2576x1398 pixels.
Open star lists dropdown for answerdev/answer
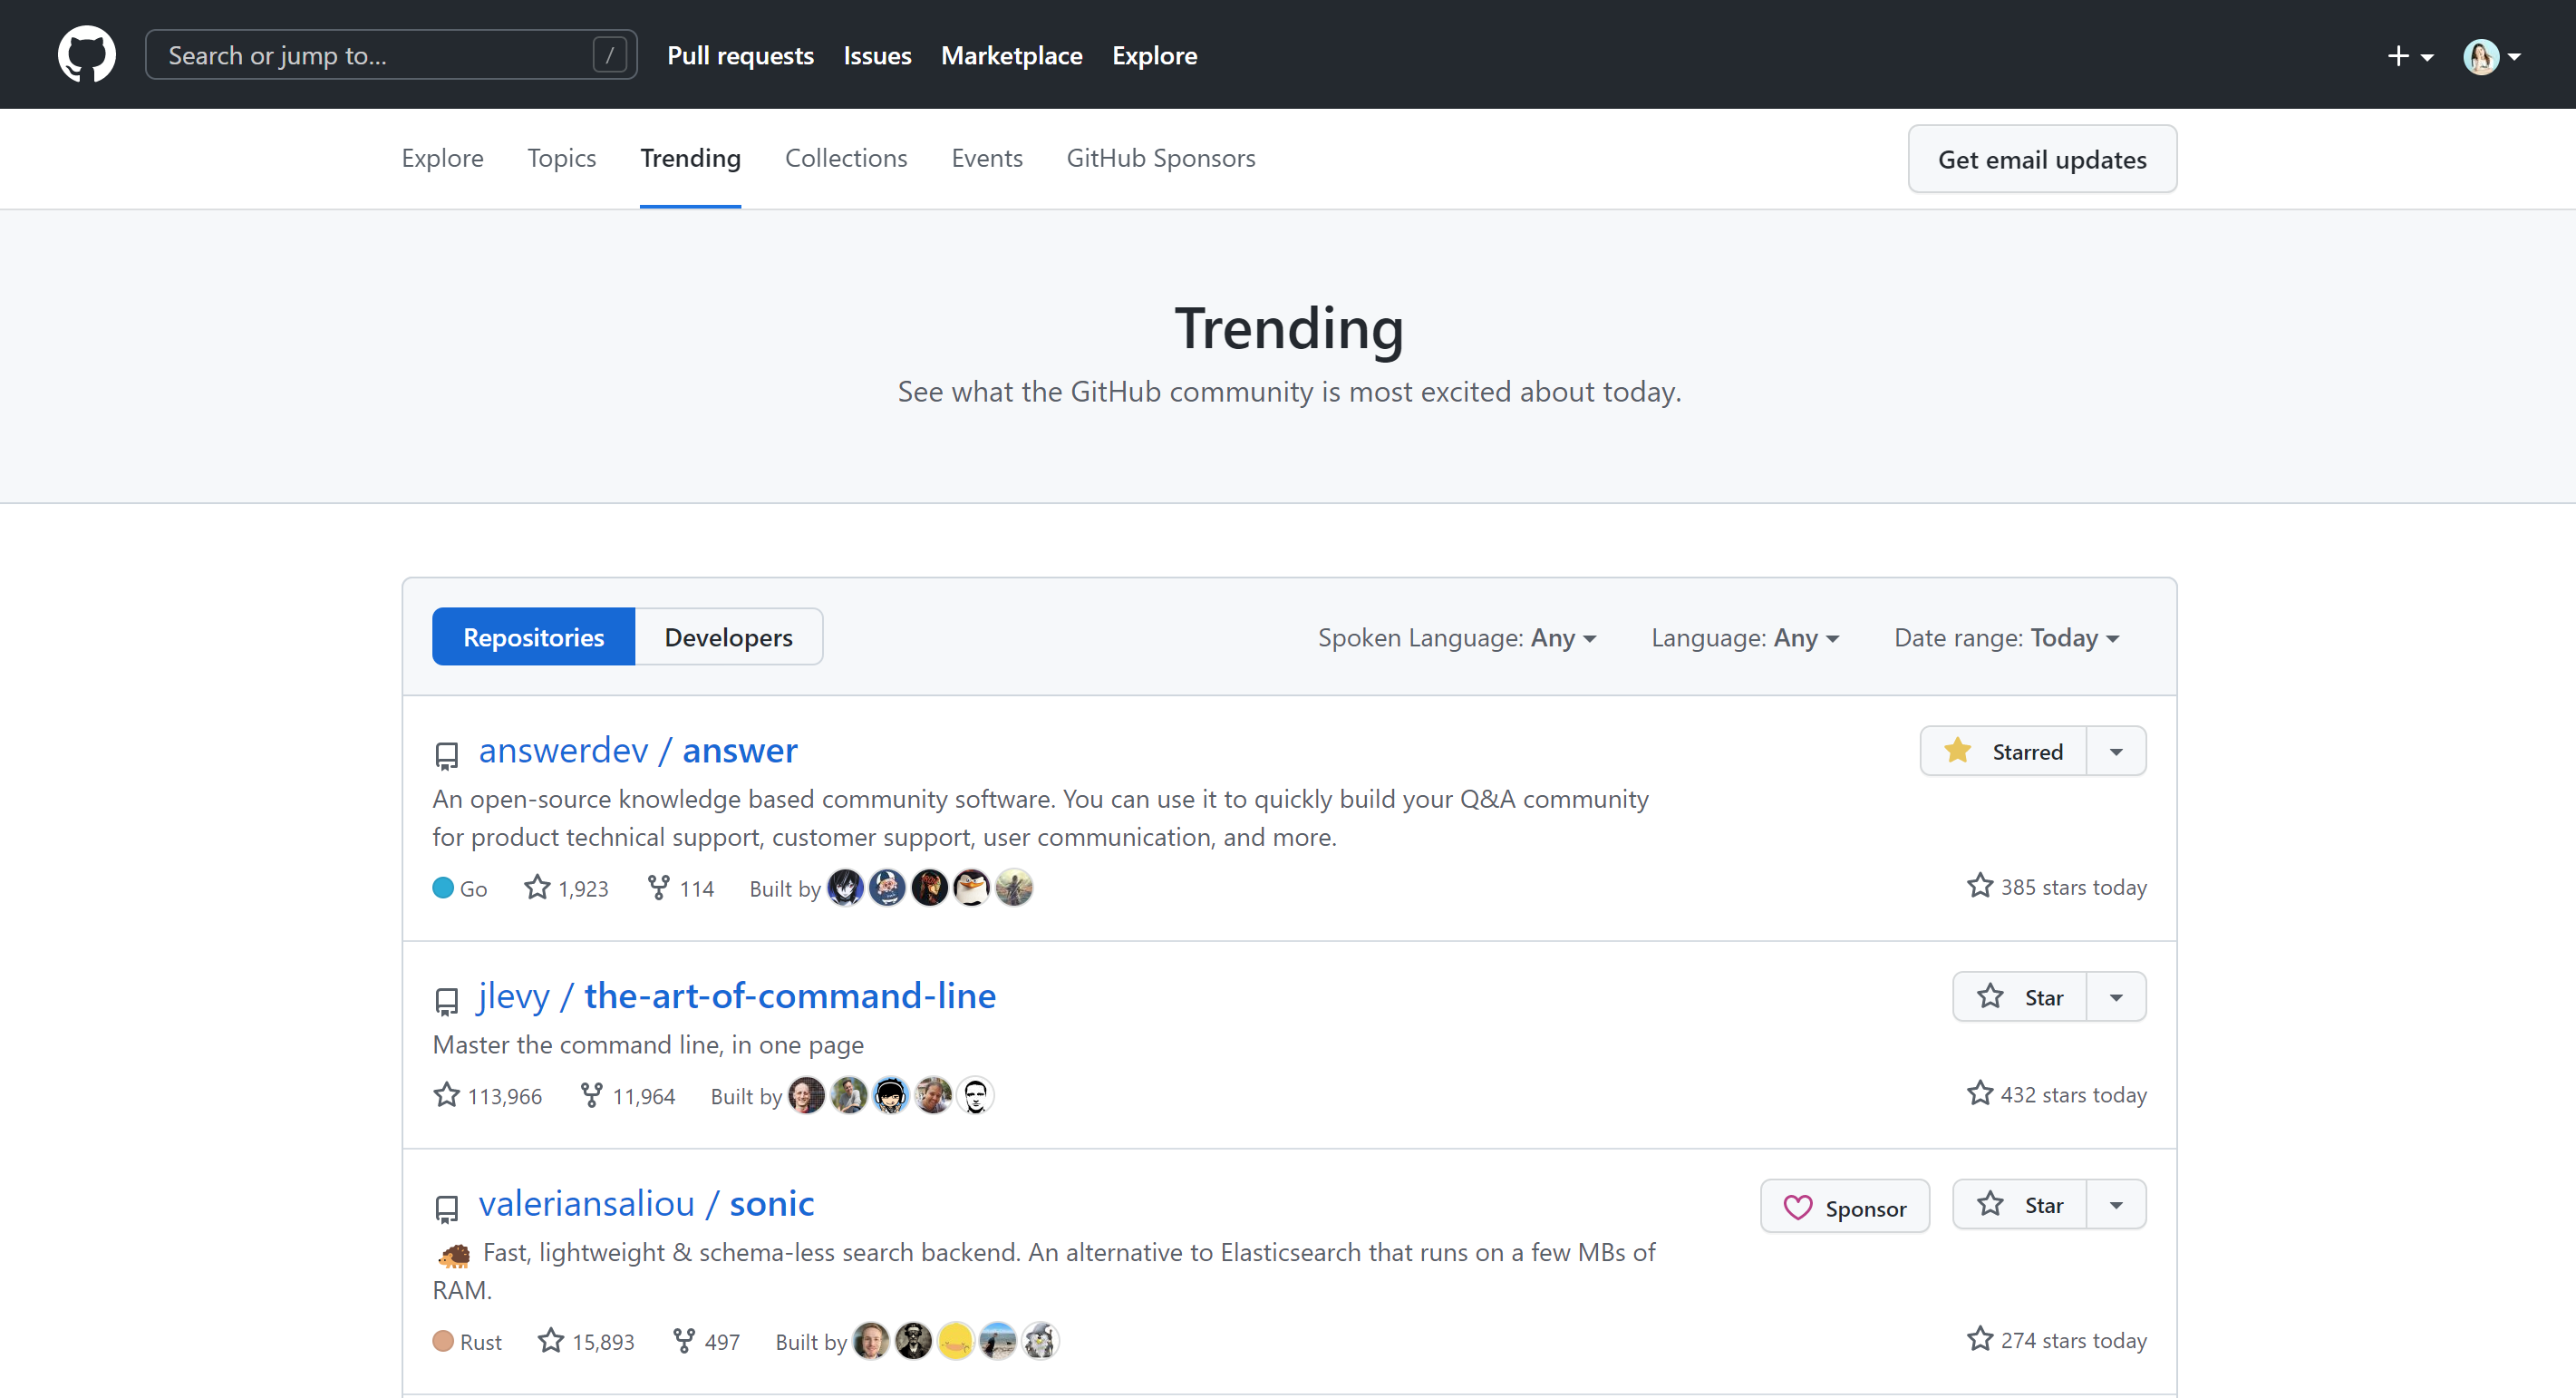point(2116,751)
